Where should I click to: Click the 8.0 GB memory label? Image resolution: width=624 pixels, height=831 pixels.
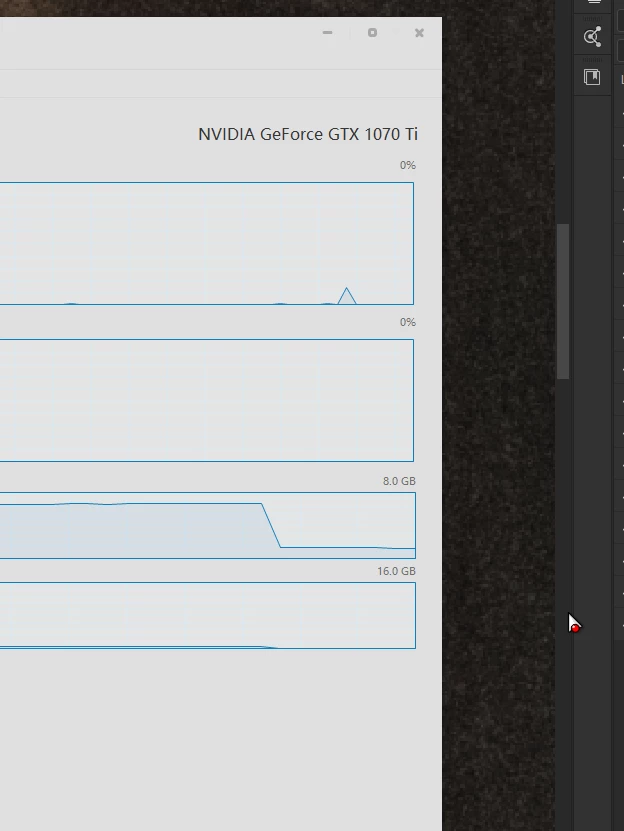click(x=399, y=481)
